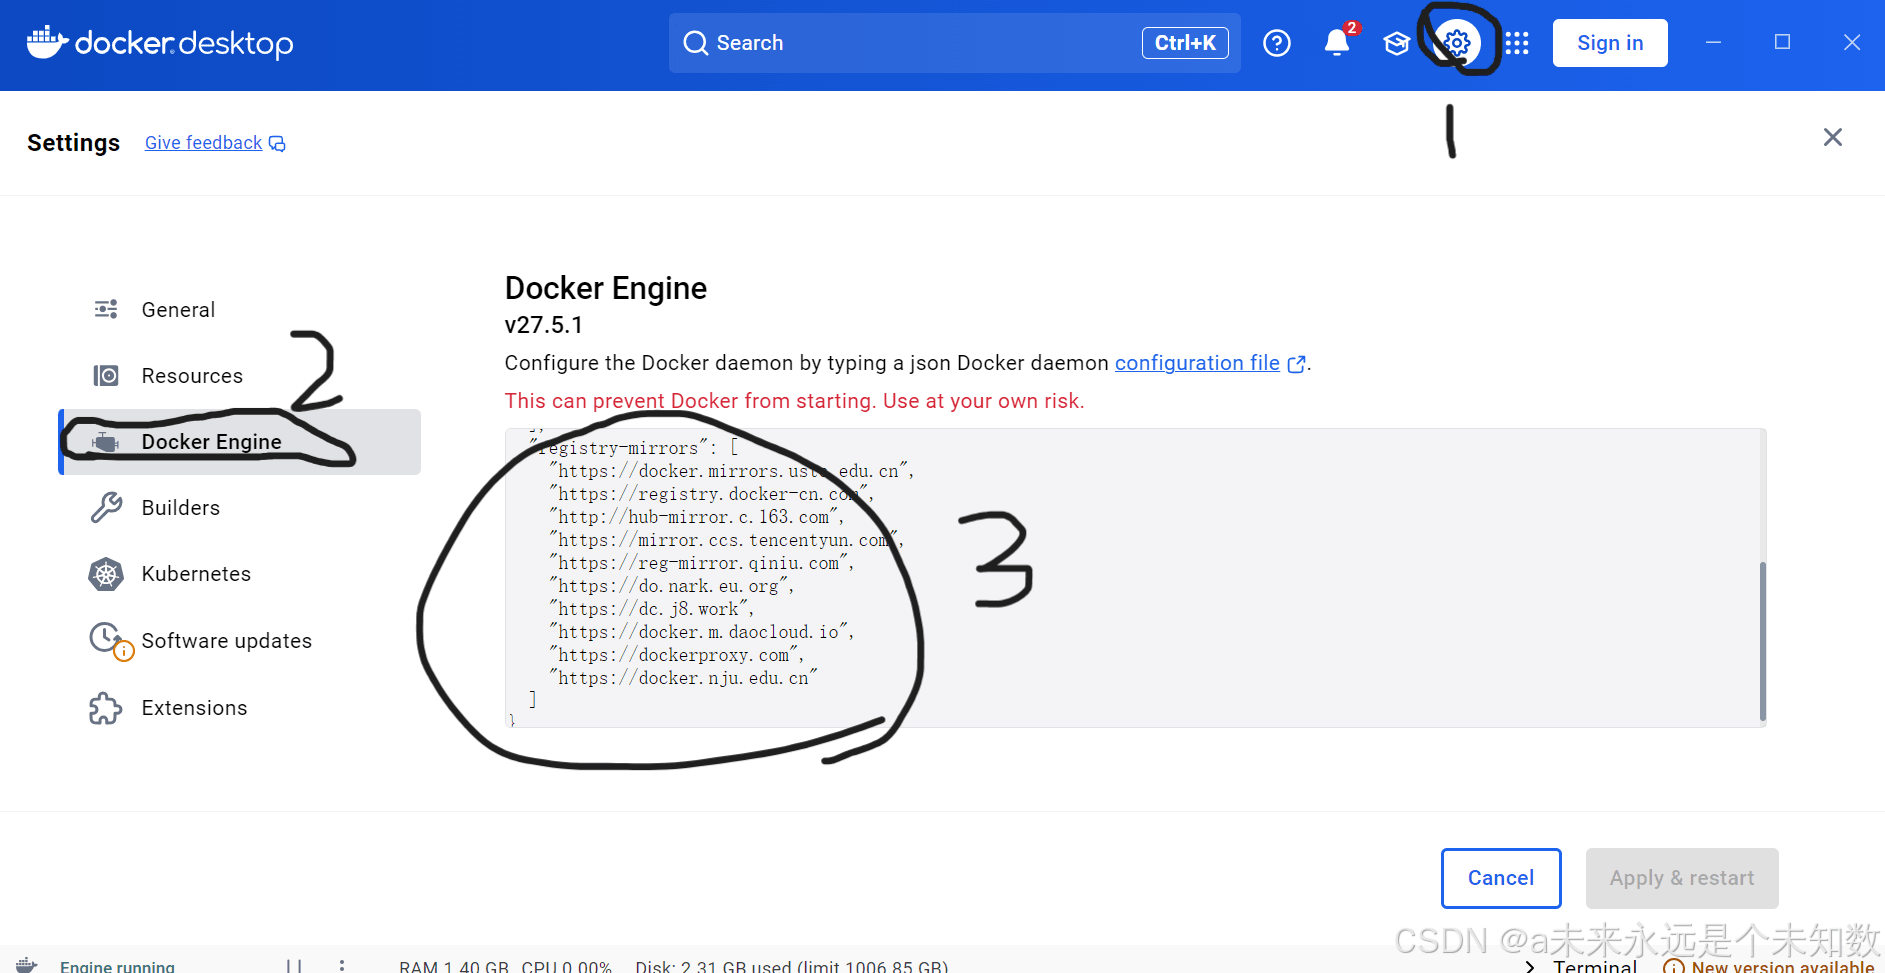Image resolution: width=1885 pixels, height=973 pixels.
Task: Click the Settings gear icon in header
Action: [x=1457, y=43]
